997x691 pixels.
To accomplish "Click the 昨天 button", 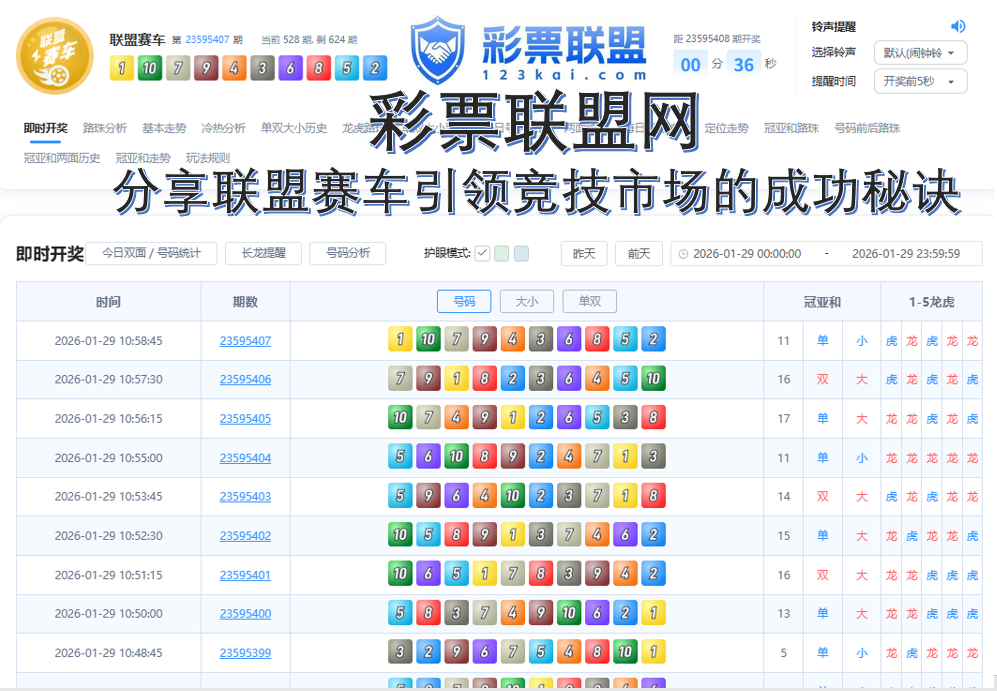I will click(583, 254).
